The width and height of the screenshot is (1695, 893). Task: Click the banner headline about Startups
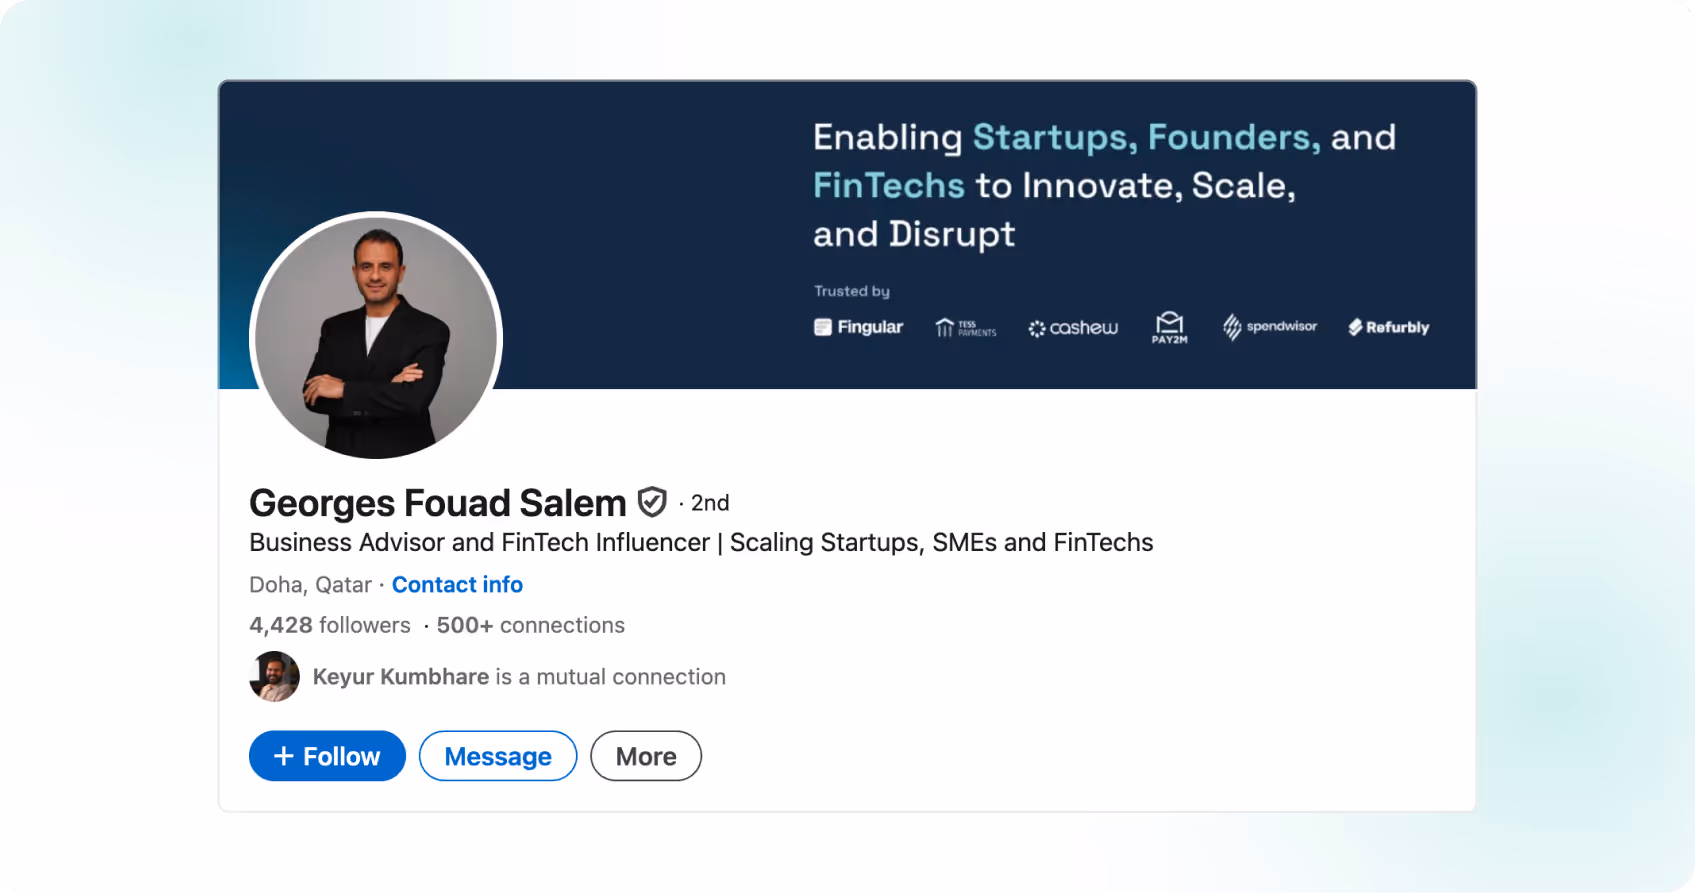(x=1104, y=186)
